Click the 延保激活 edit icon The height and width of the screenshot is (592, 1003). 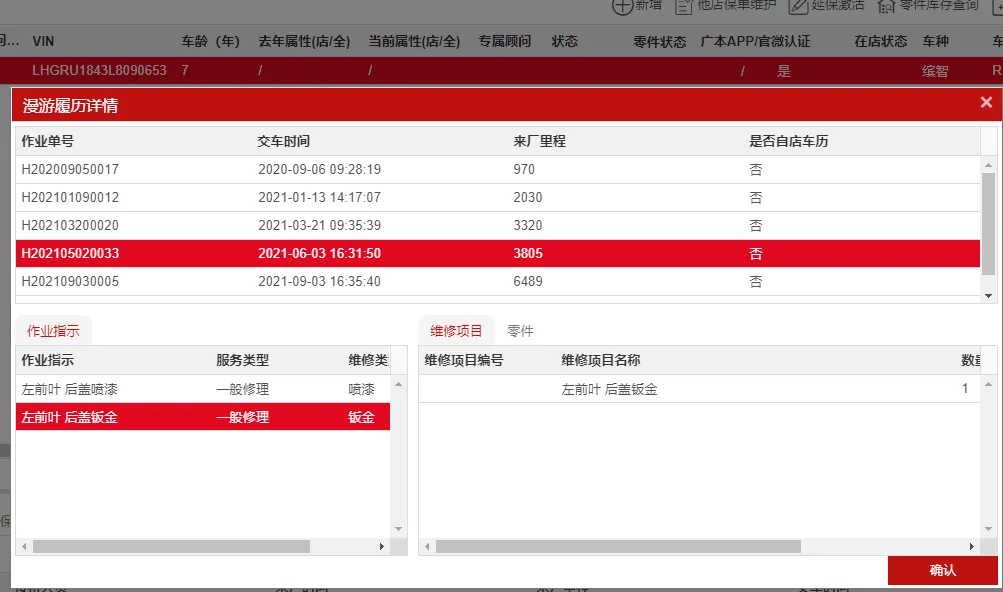click(798, 6)
